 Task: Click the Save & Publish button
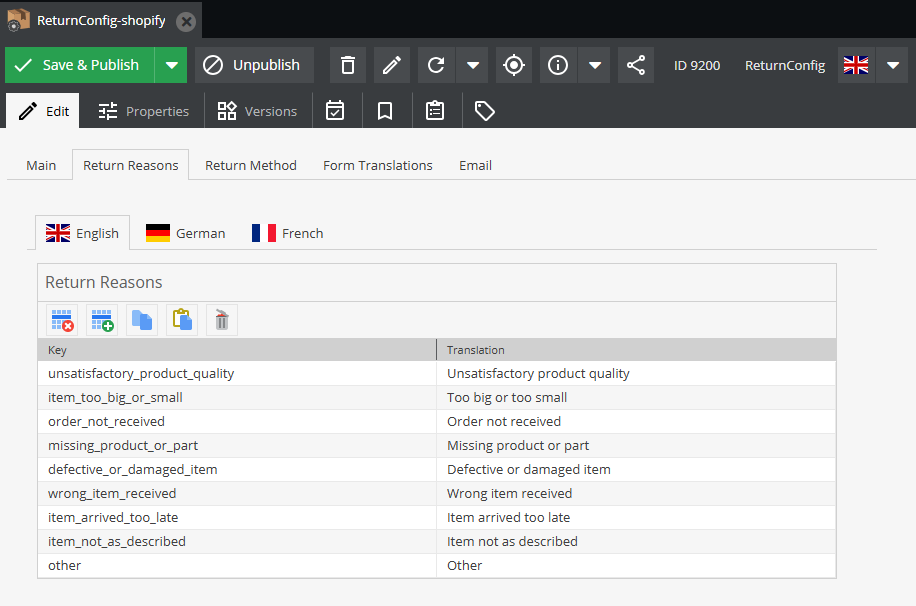click(x=79, y=65)
